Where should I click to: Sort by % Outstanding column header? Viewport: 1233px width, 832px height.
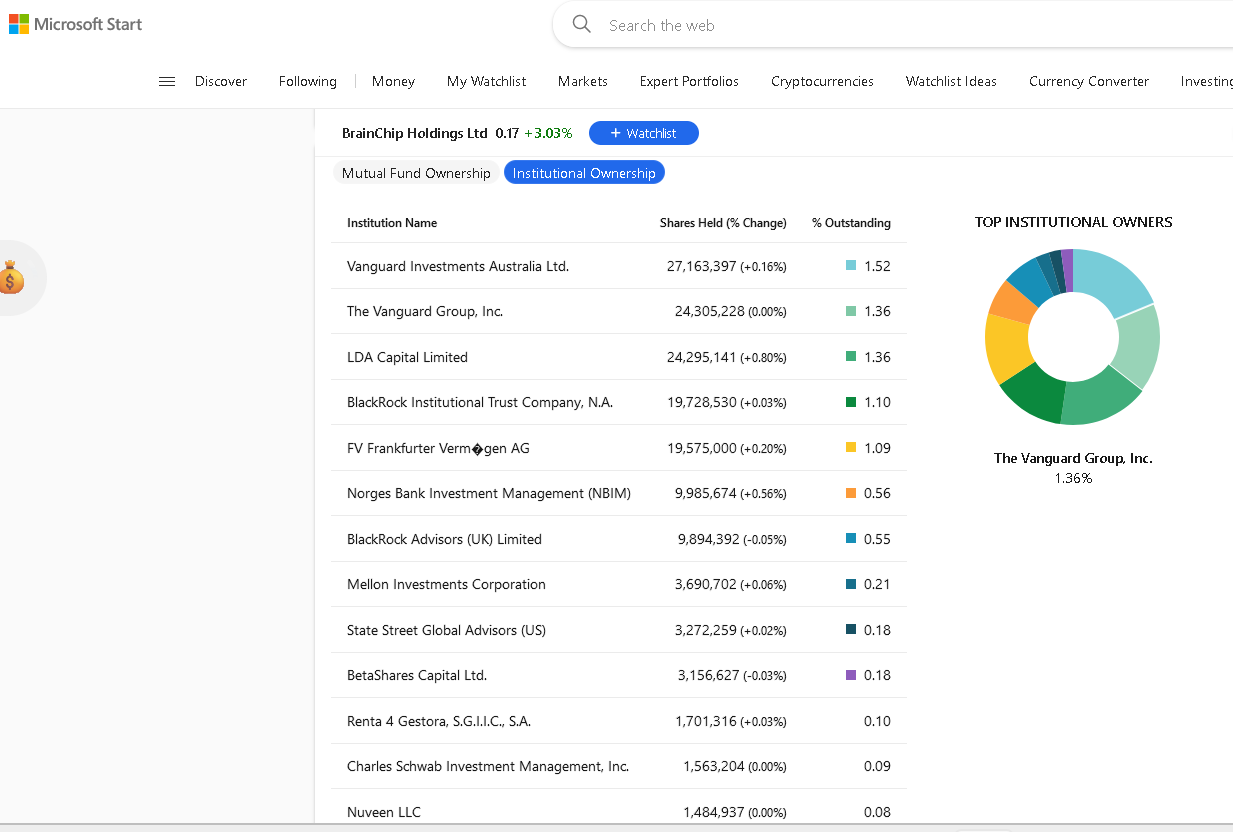(851, 223)
